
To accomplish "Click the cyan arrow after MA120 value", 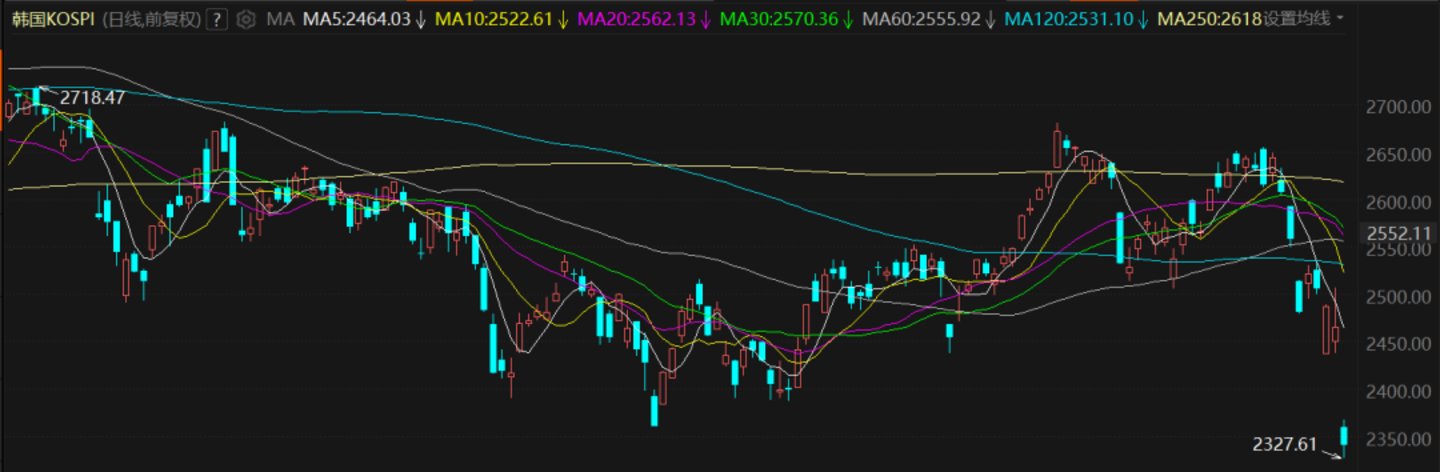I will tap(1141, 19).
